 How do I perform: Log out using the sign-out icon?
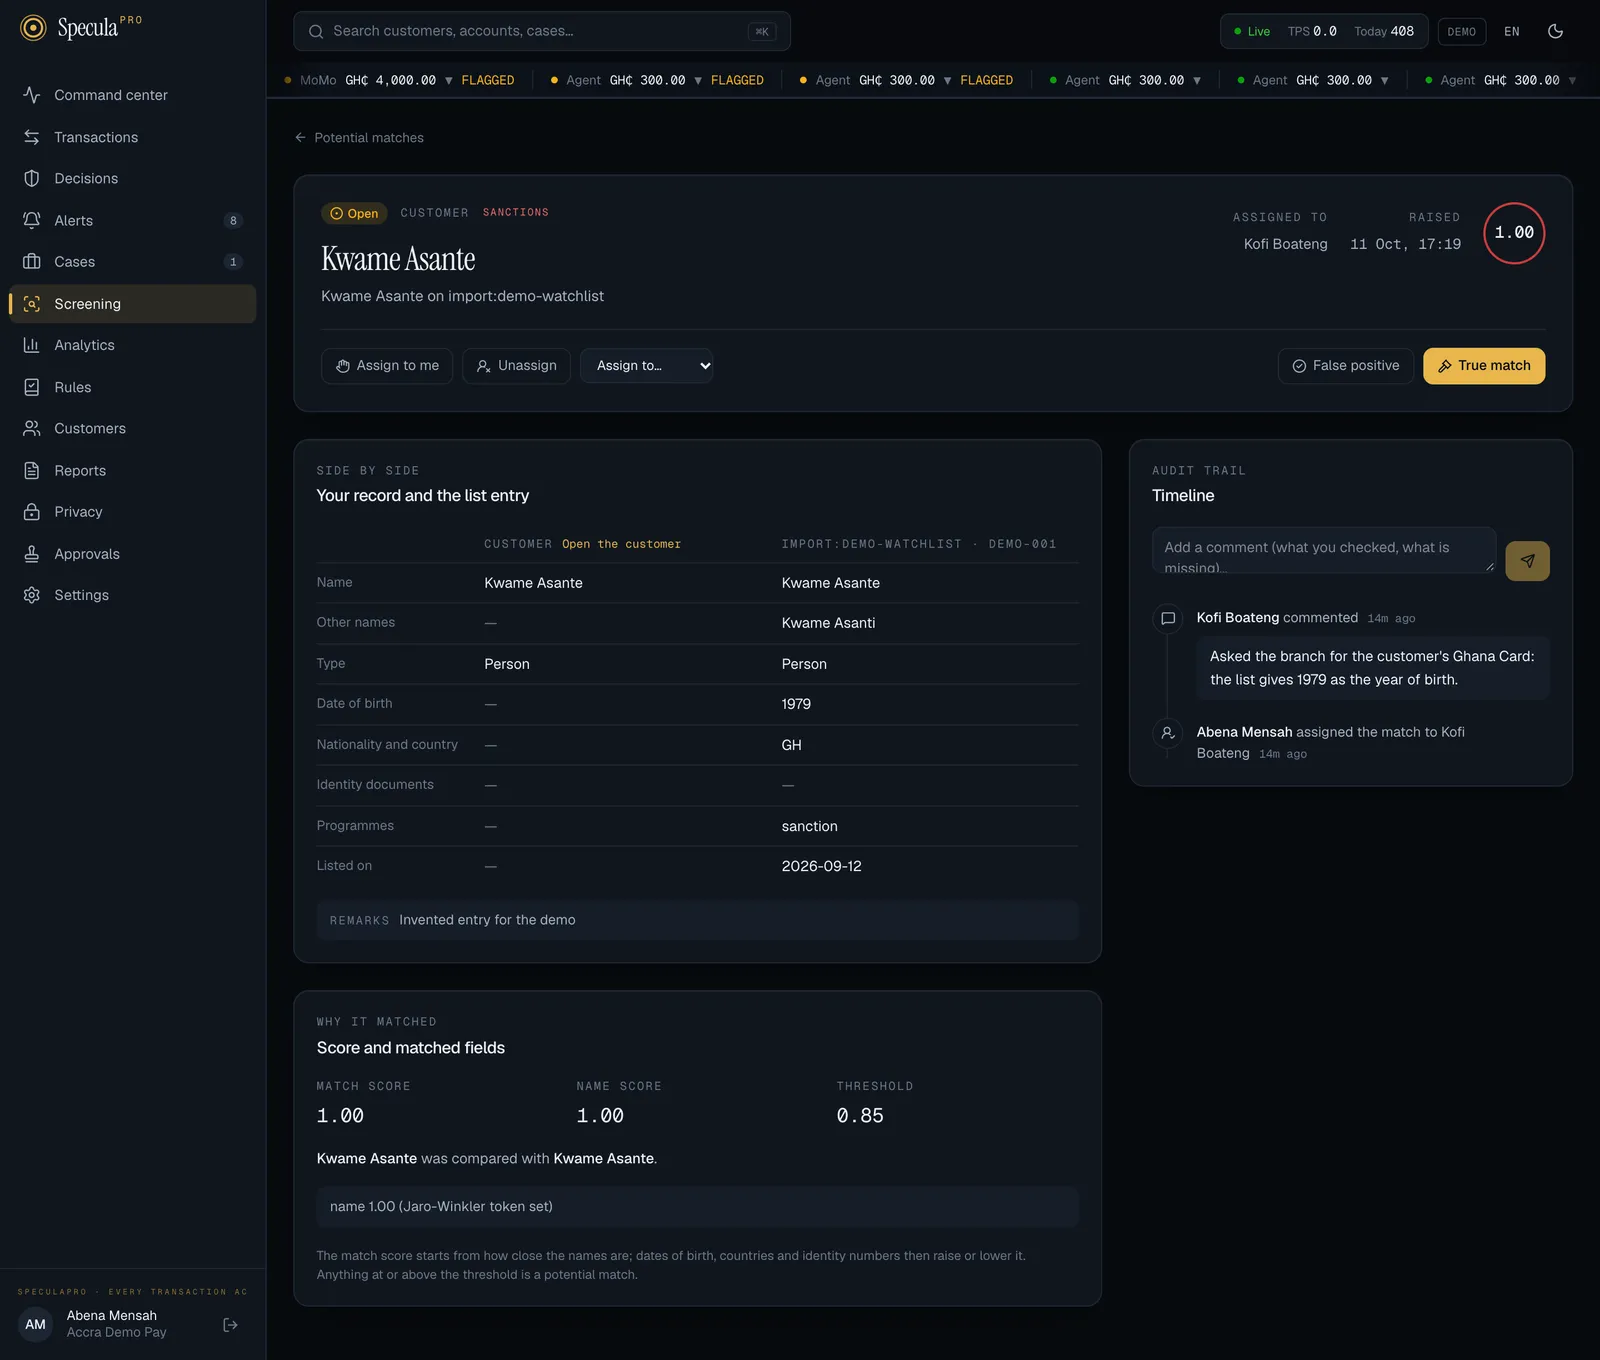pyautogui.click(x=231, y=1325)
